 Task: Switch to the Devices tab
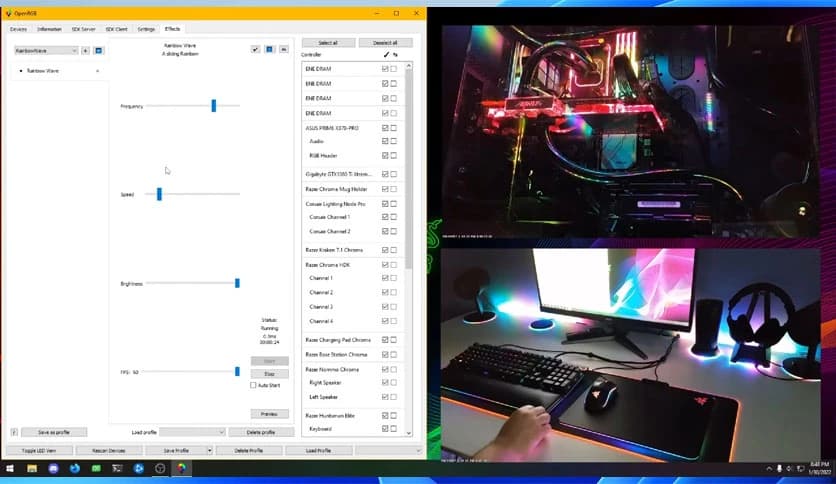[19, 29]
